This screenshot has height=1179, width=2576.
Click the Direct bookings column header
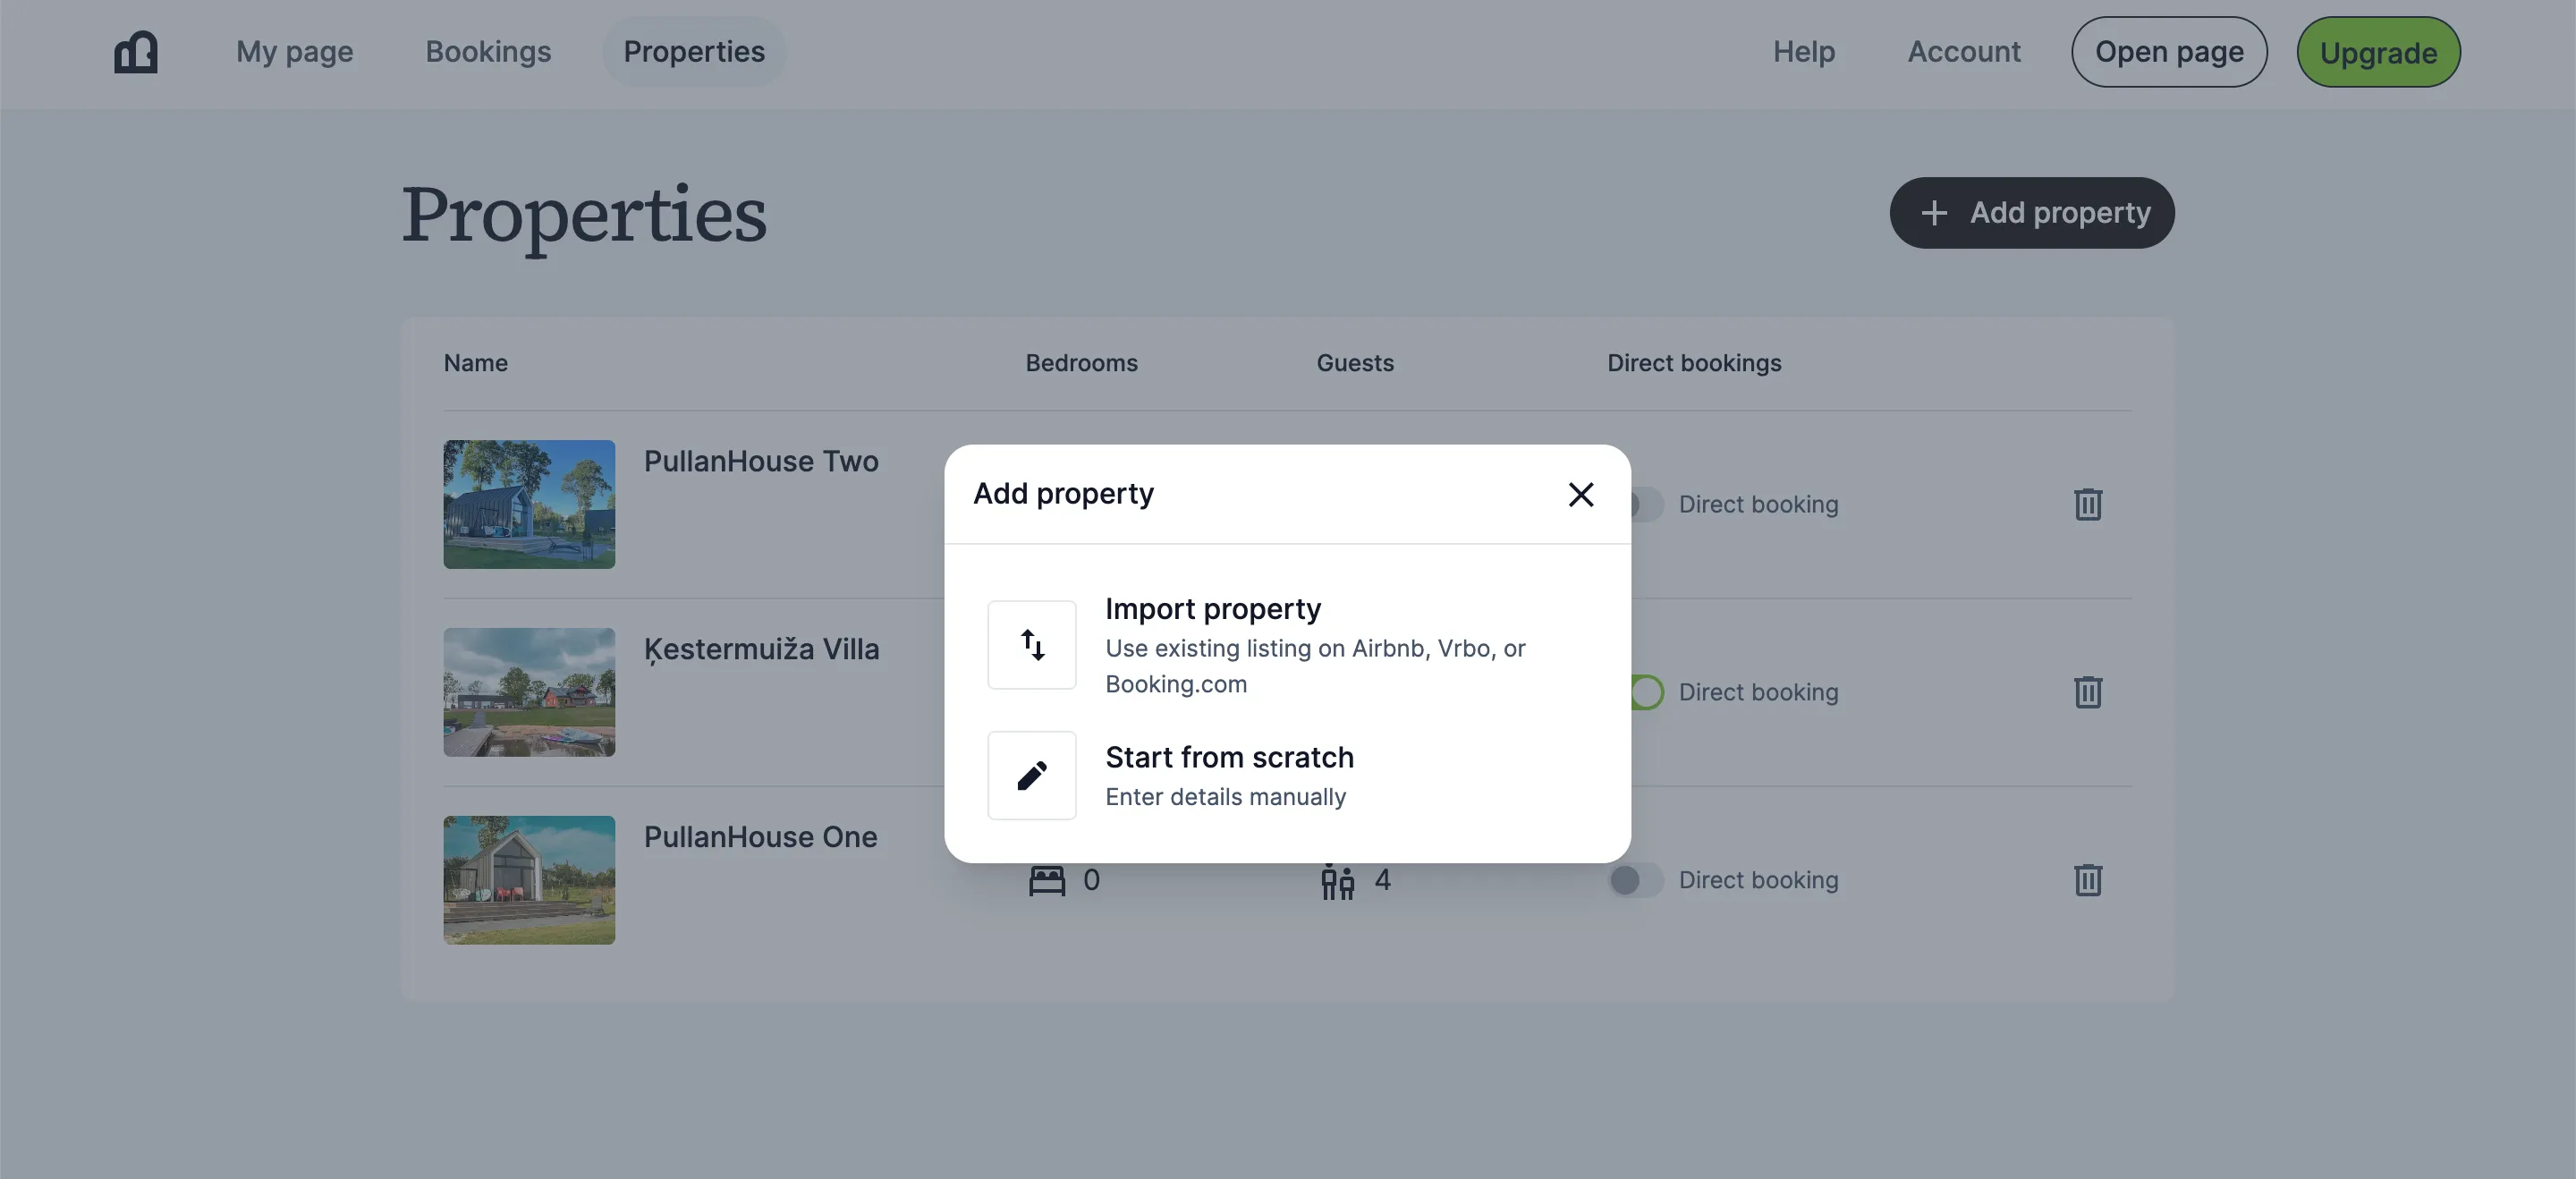click(x=1694, y=363)
